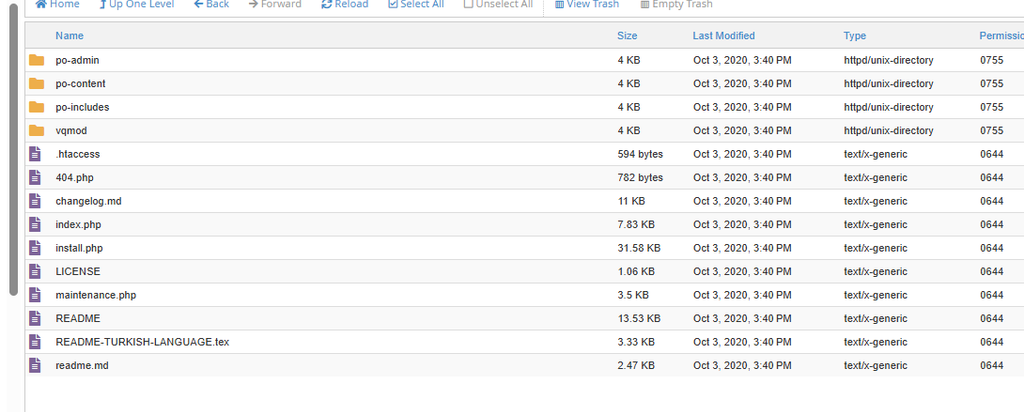Click the Home toolbar icon
Screen dimensions: 1024x412
coord(41,4)
